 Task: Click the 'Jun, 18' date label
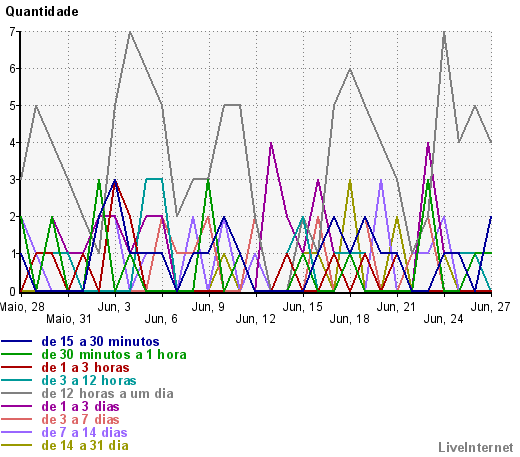tap(350, 319)
